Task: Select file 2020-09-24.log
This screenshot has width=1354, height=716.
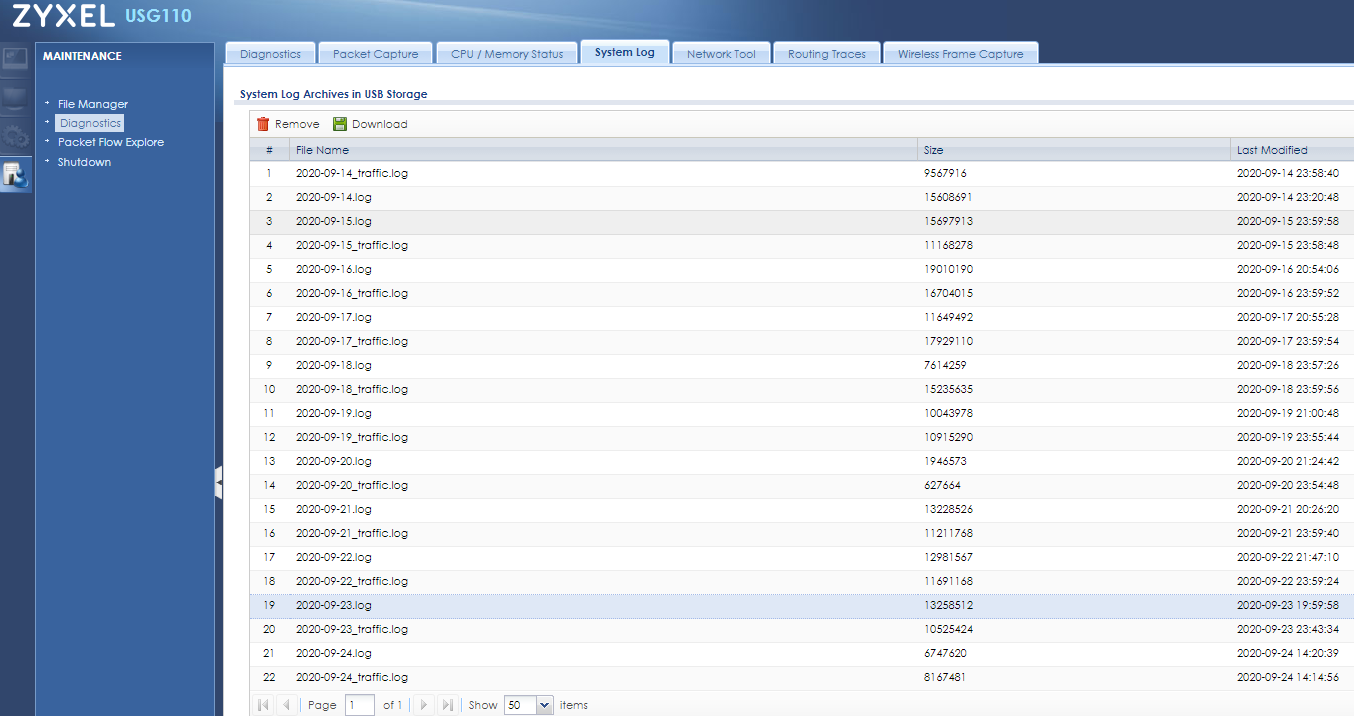Action: 334,653
